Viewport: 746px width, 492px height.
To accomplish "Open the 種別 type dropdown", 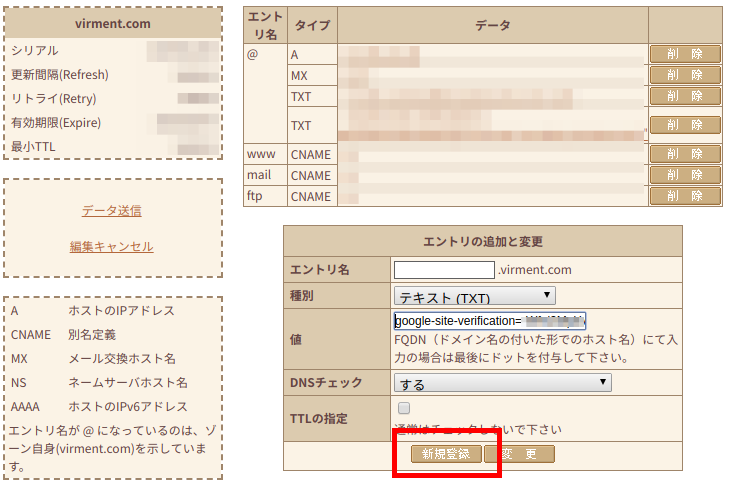I will pos(475,296).
